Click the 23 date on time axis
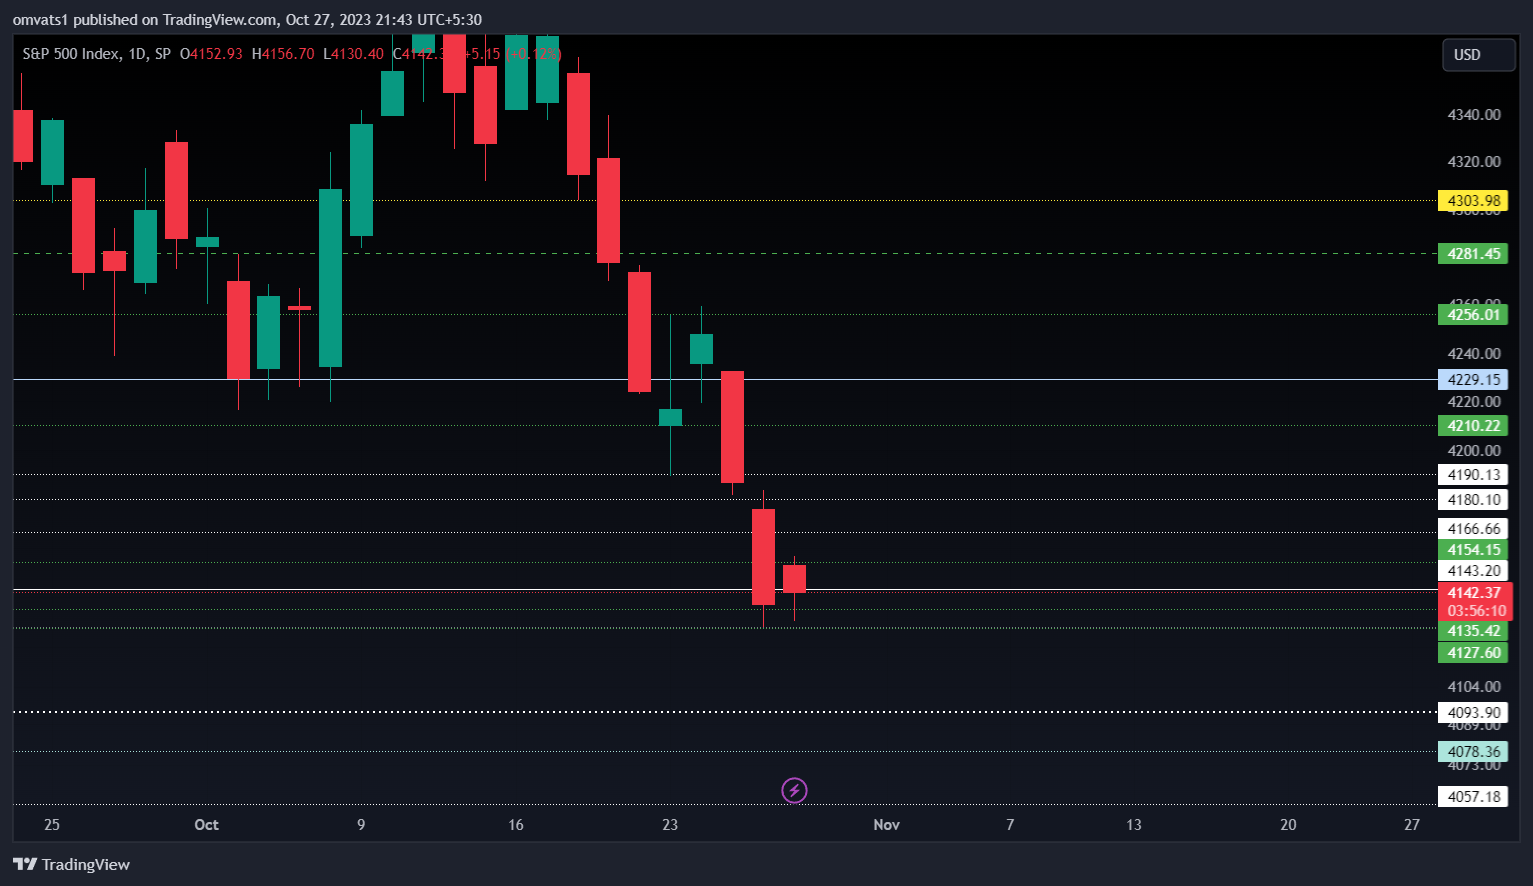Viewport: 1533px width, 886px height. 670,825
